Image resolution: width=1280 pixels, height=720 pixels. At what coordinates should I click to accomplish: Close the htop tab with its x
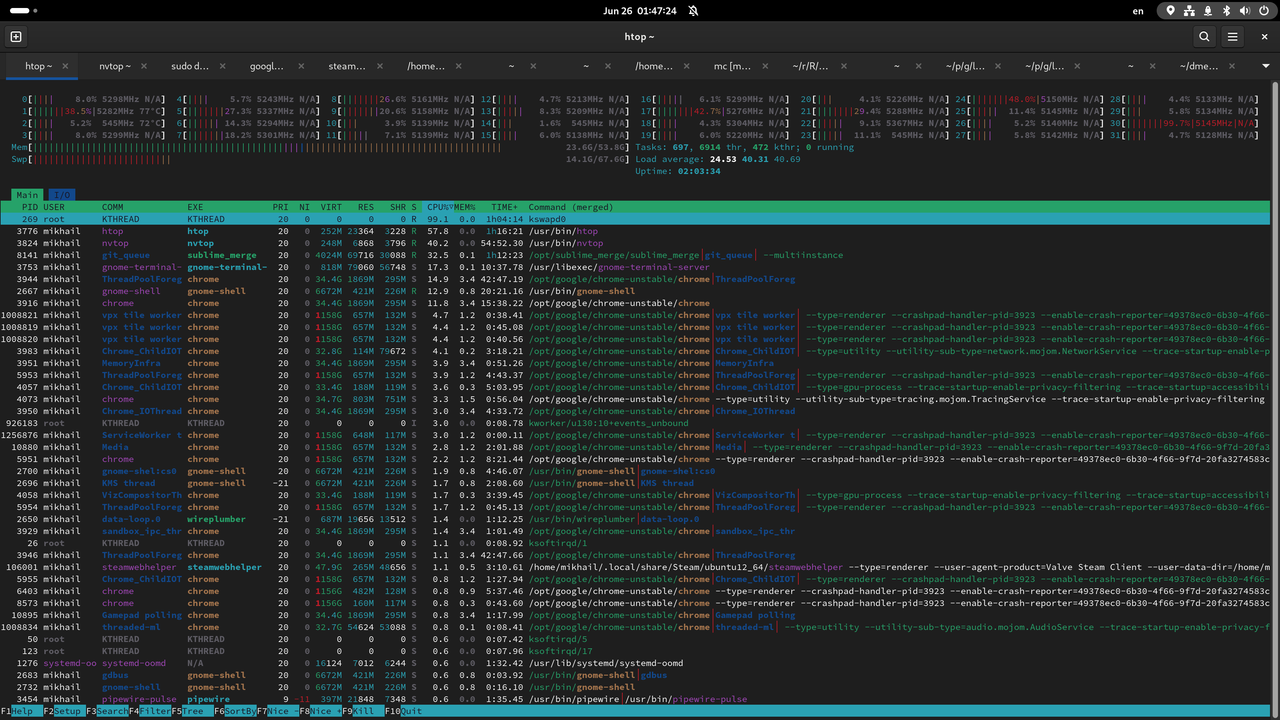pyautogui.click(x=65, y=66)
